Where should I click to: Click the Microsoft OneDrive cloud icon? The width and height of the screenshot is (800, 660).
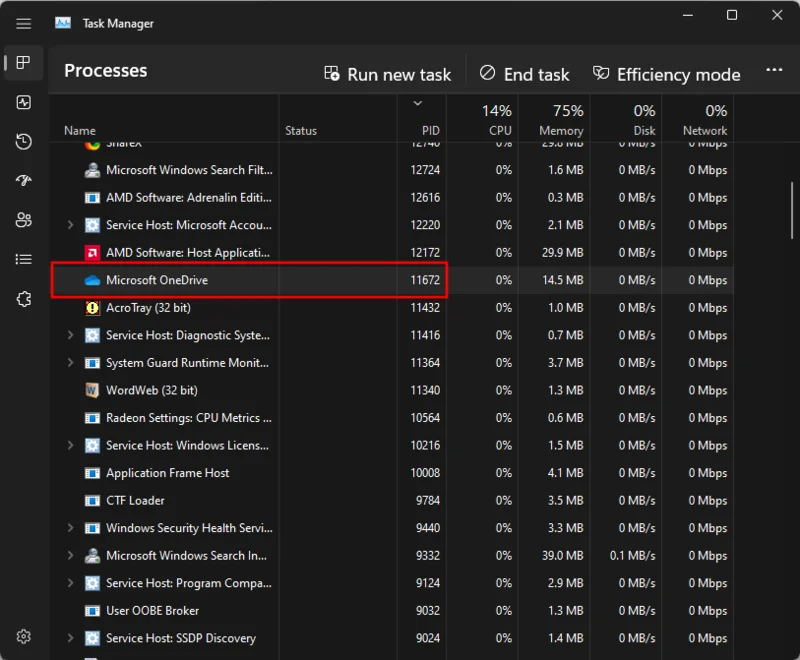tap(92, 280)
